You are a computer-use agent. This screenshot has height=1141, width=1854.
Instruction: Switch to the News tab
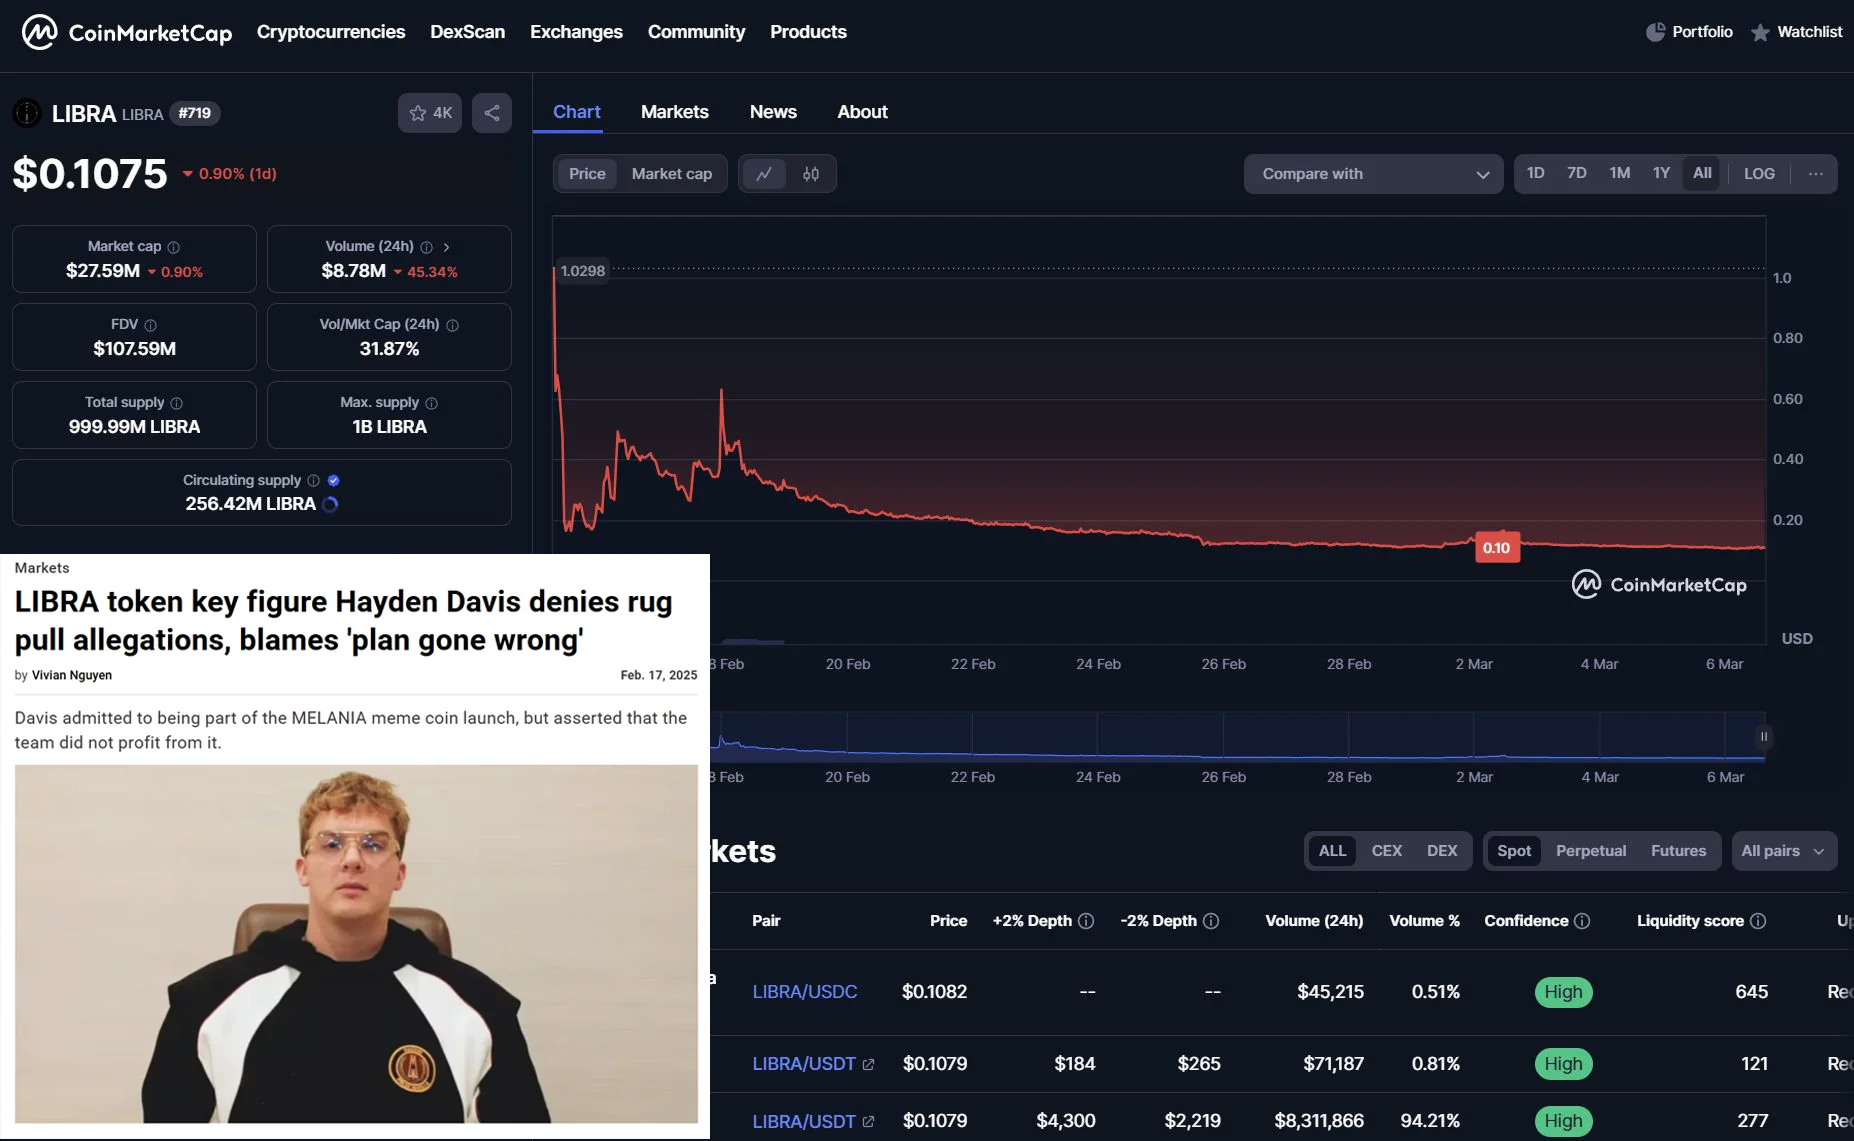coord(772,111)
